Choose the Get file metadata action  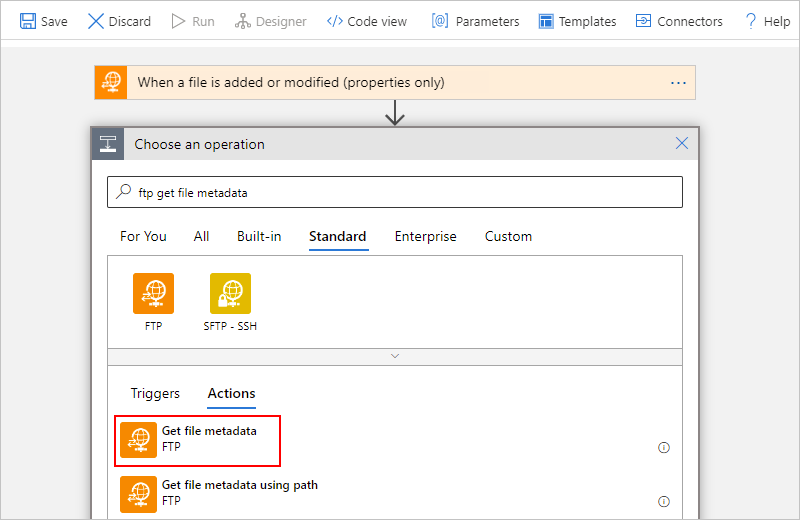point(197,440)
